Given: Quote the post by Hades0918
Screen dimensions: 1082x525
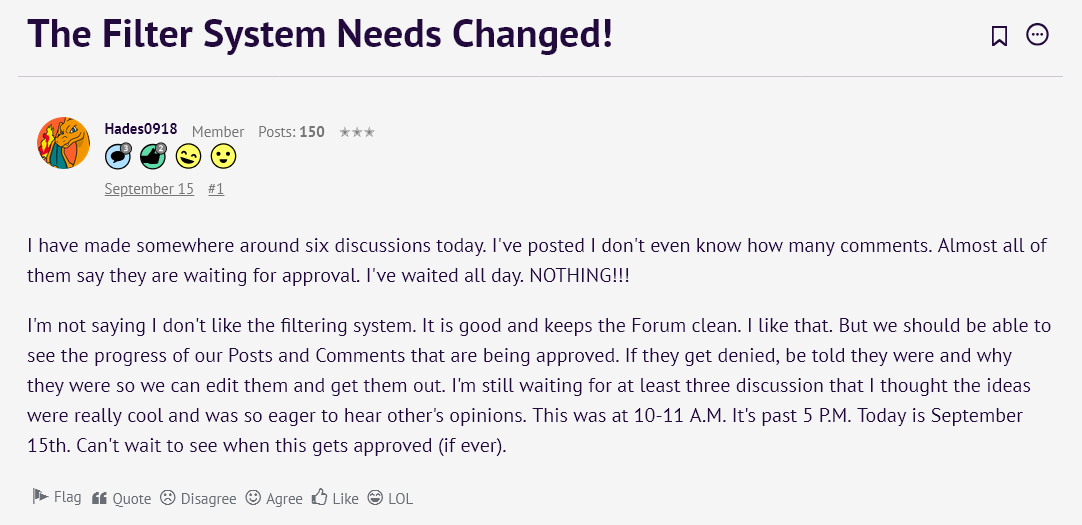Looking at the screenshot, I should pyautogui.click(x=121, y=498).
